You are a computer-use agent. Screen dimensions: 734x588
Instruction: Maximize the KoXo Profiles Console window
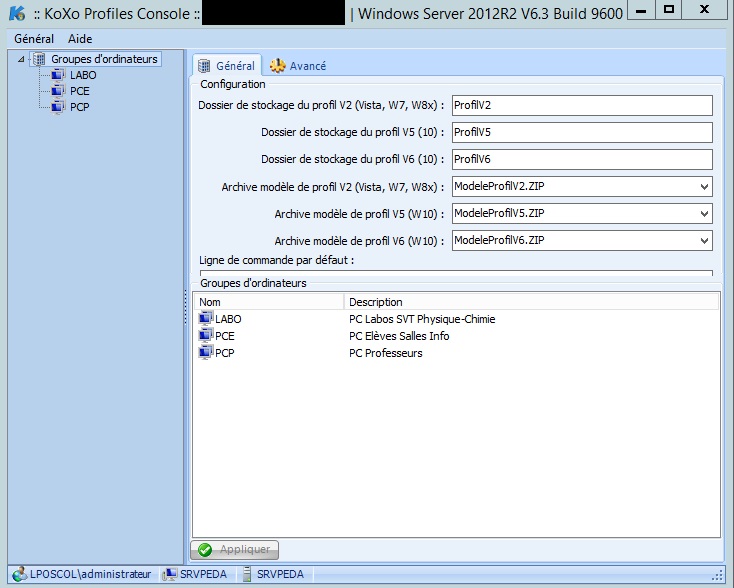pos(669,9)
